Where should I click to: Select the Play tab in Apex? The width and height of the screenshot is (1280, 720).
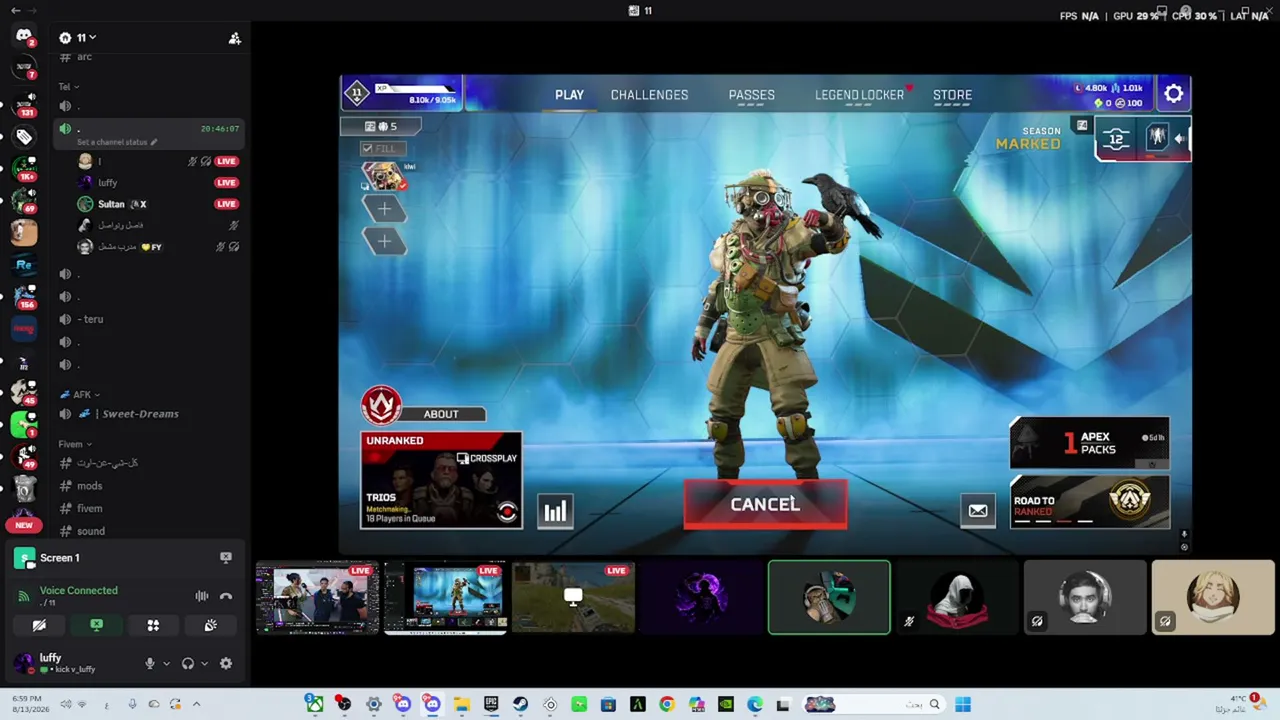569,95
